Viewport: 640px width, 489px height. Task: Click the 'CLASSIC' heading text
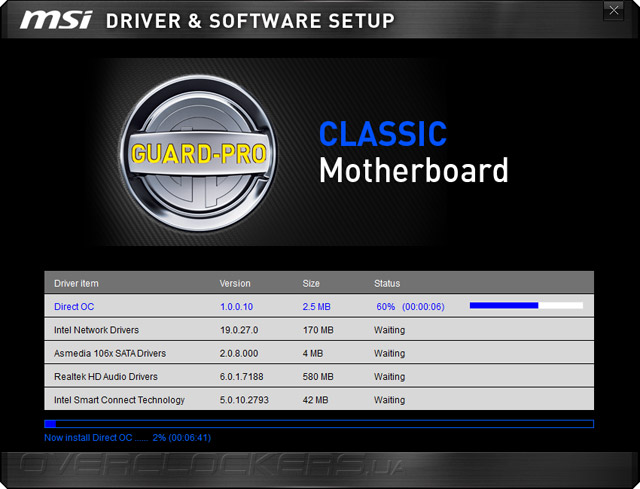(x=383, y=133)
